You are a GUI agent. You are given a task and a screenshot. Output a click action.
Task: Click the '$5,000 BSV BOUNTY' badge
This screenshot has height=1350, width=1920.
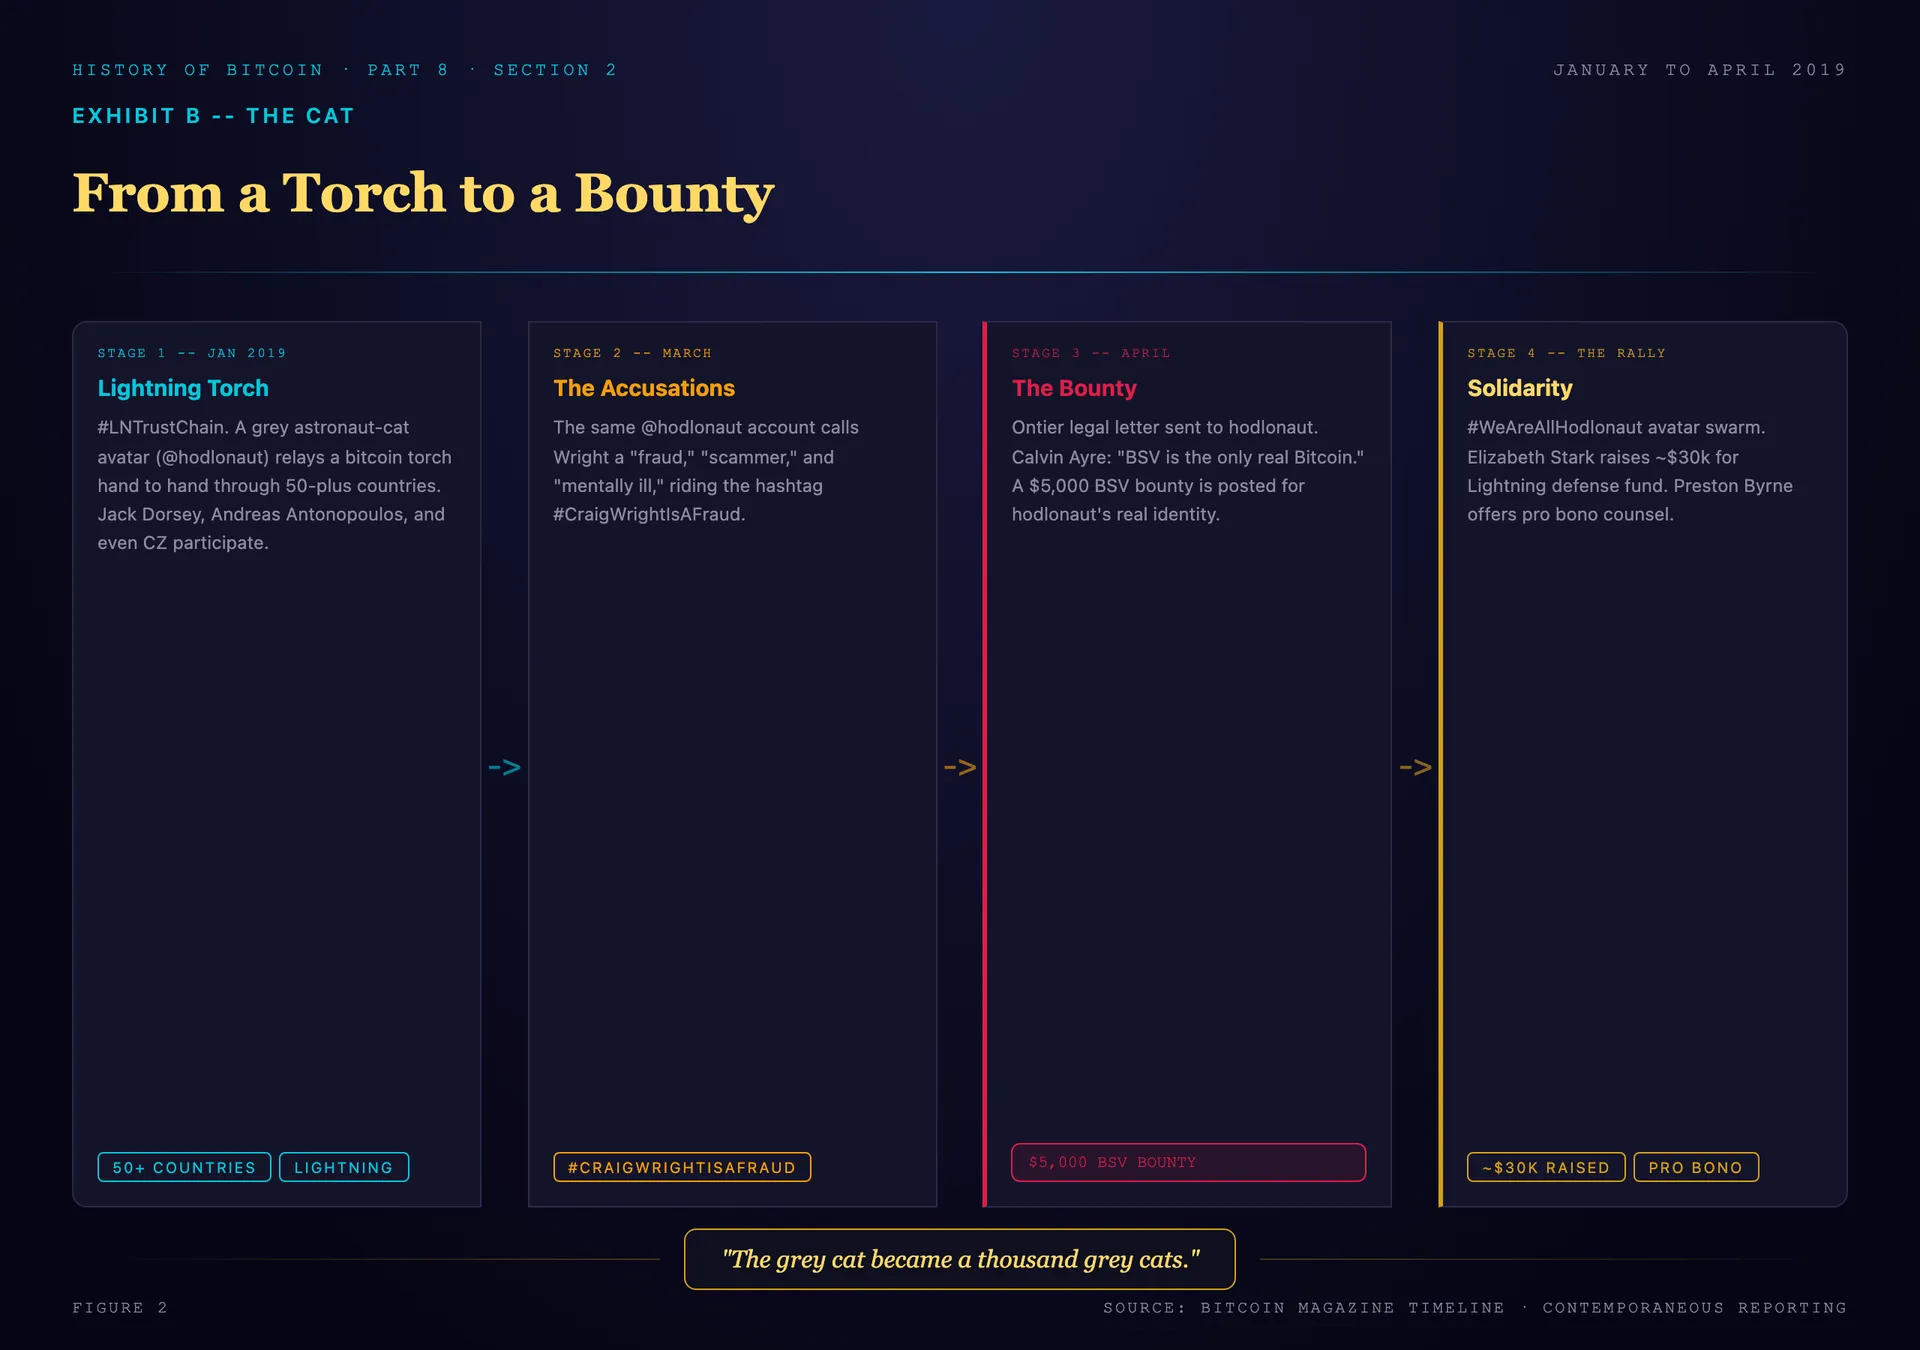click(x=1188, y=1162)
